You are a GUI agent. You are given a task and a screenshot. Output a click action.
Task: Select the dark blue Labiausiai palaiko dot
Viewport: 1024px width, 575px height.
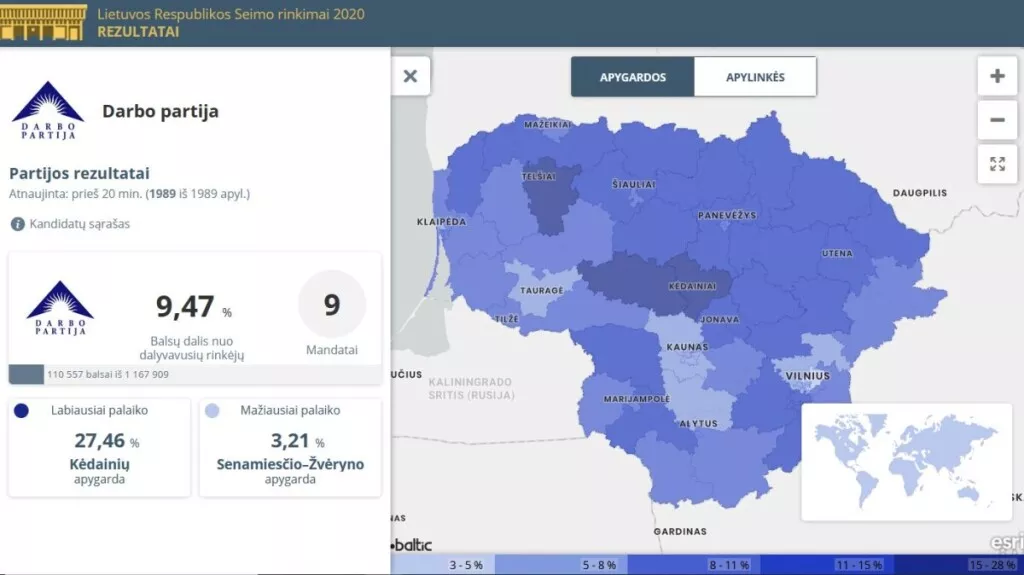click(21, 411)
